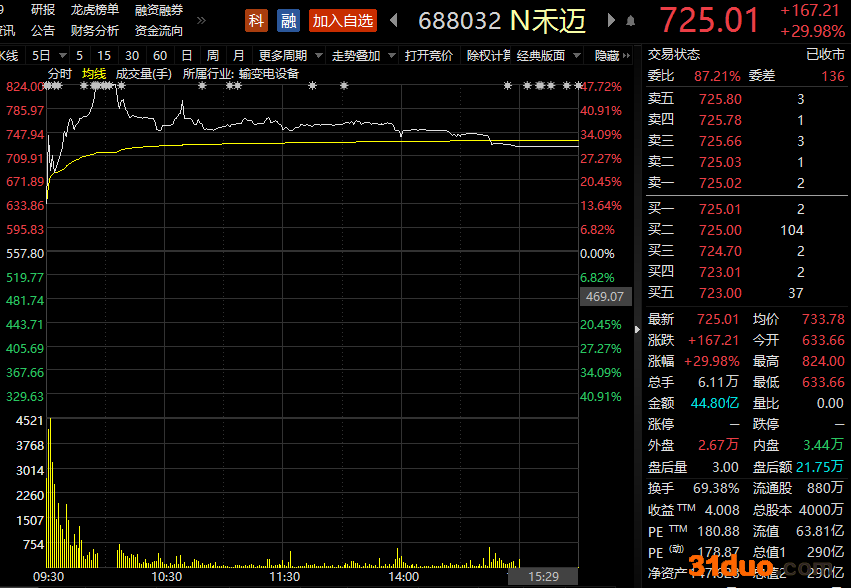Click the 加入自选 add-to-watchlist button

343,20
